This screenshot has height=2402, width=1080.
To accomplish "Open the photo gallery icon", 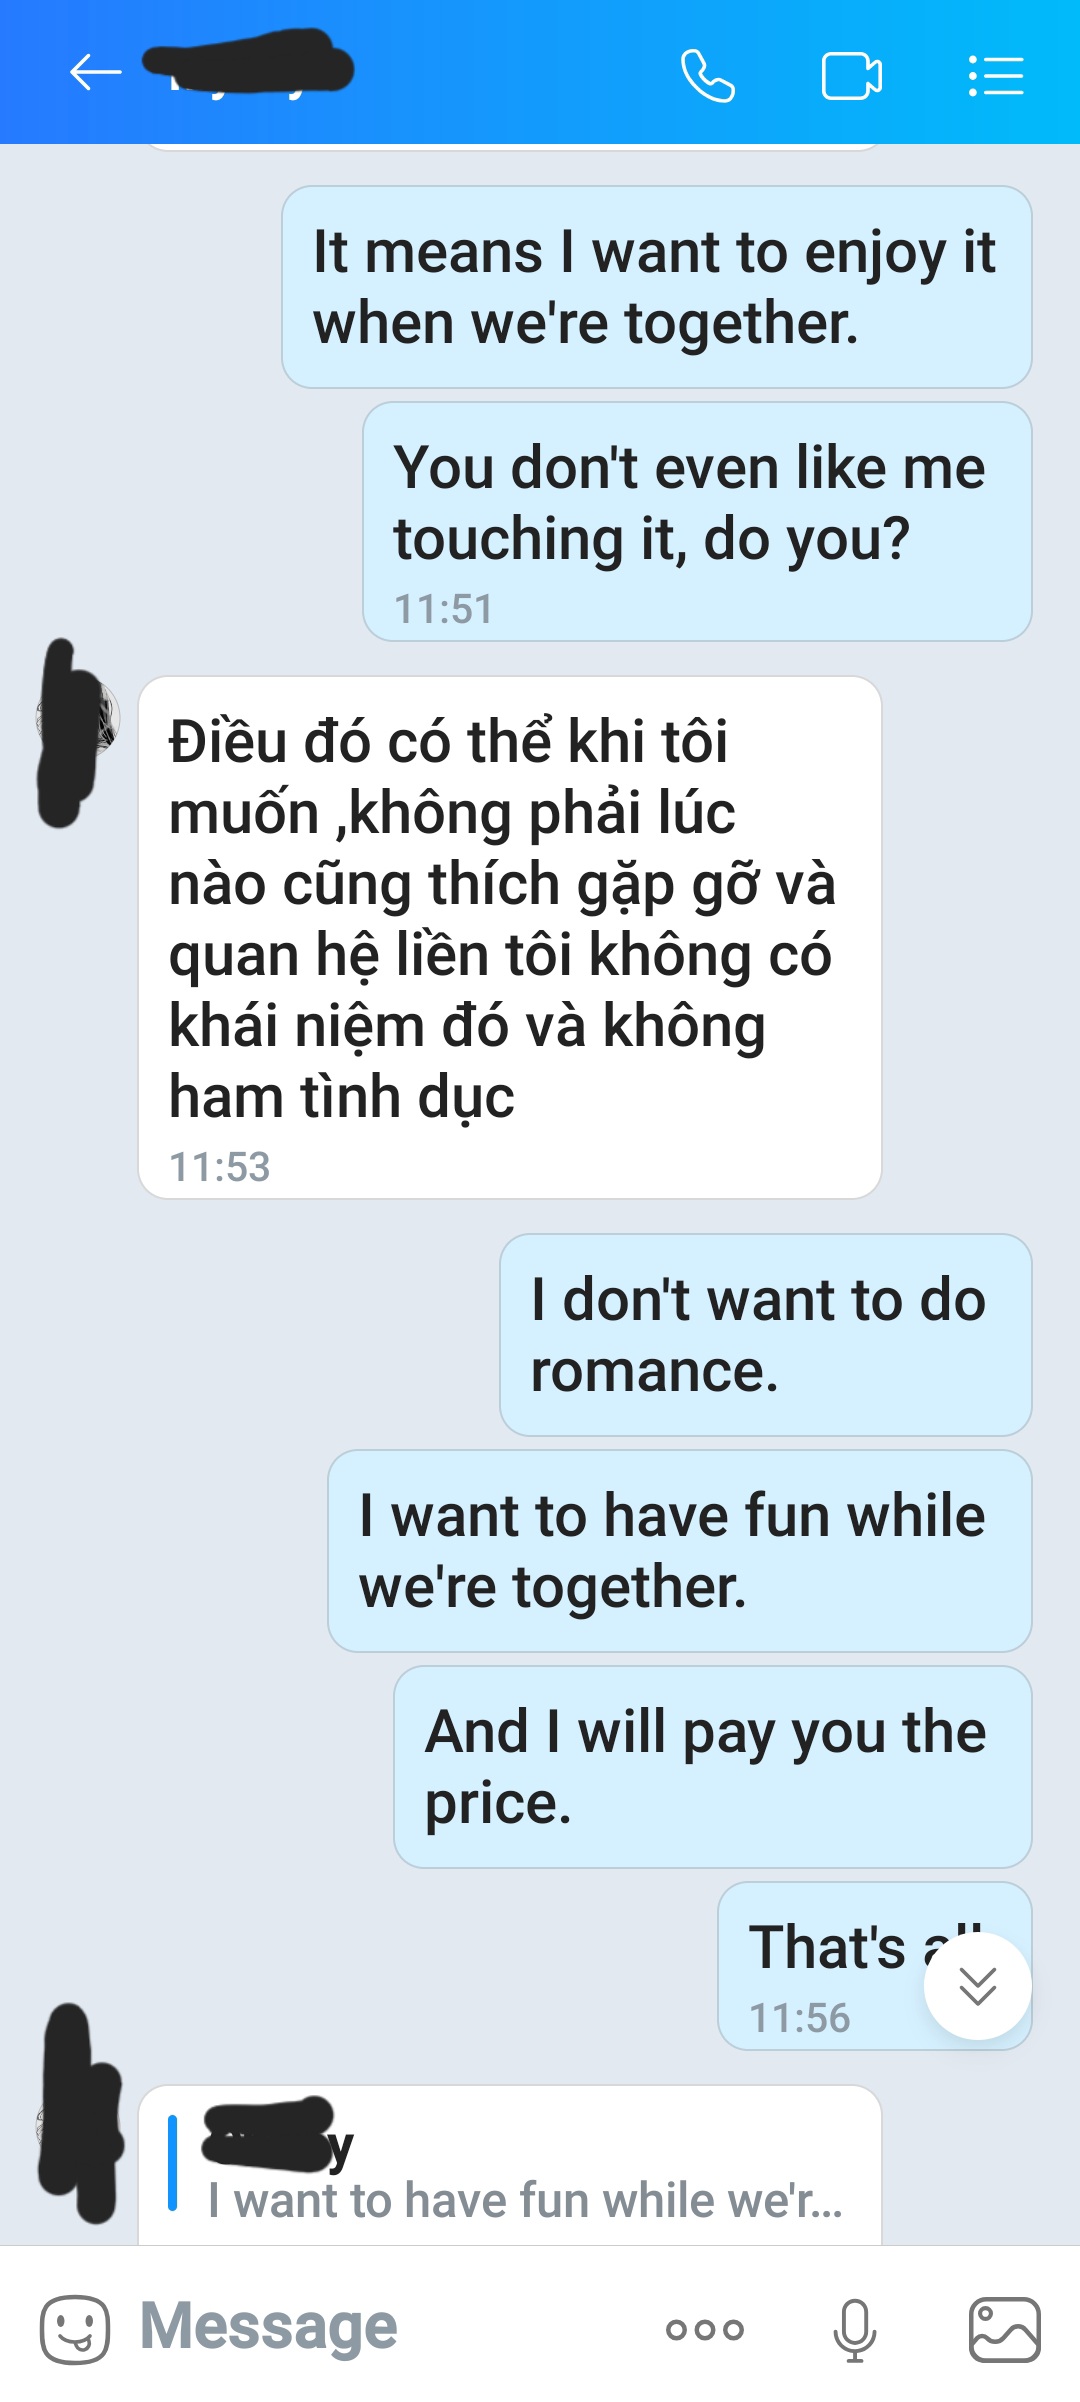I will click(1005, 2329).
